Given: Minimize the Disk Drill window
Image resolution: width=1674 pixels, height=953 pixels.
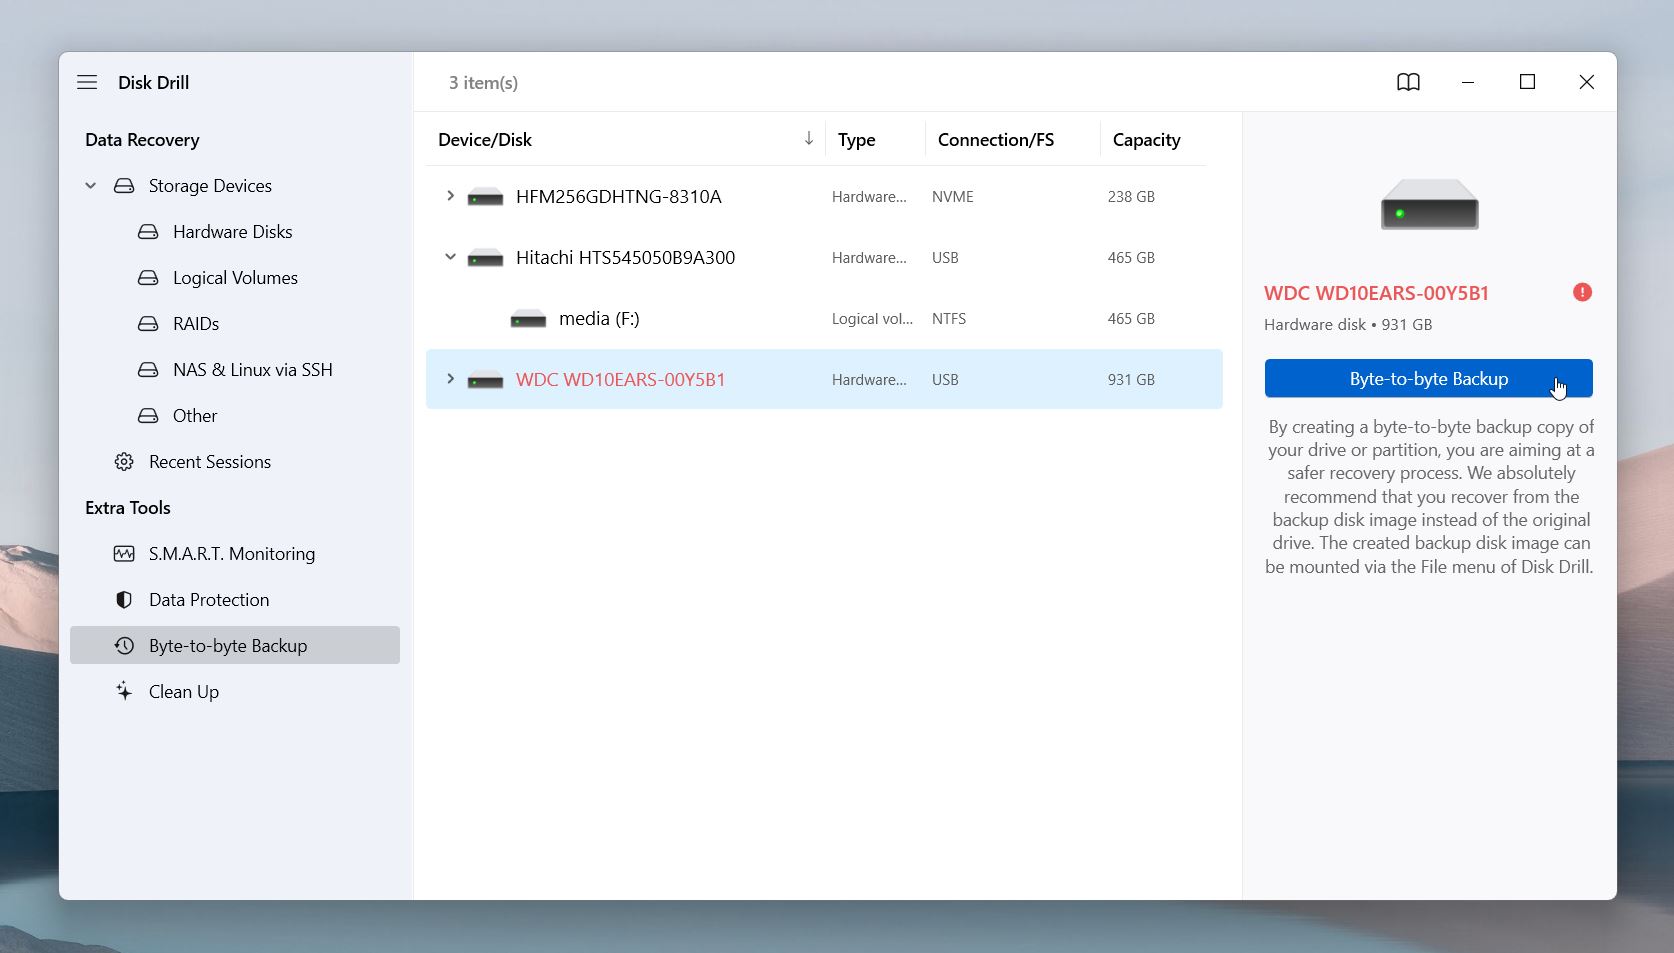Looking at the screenshot, I should [1468, 82].
